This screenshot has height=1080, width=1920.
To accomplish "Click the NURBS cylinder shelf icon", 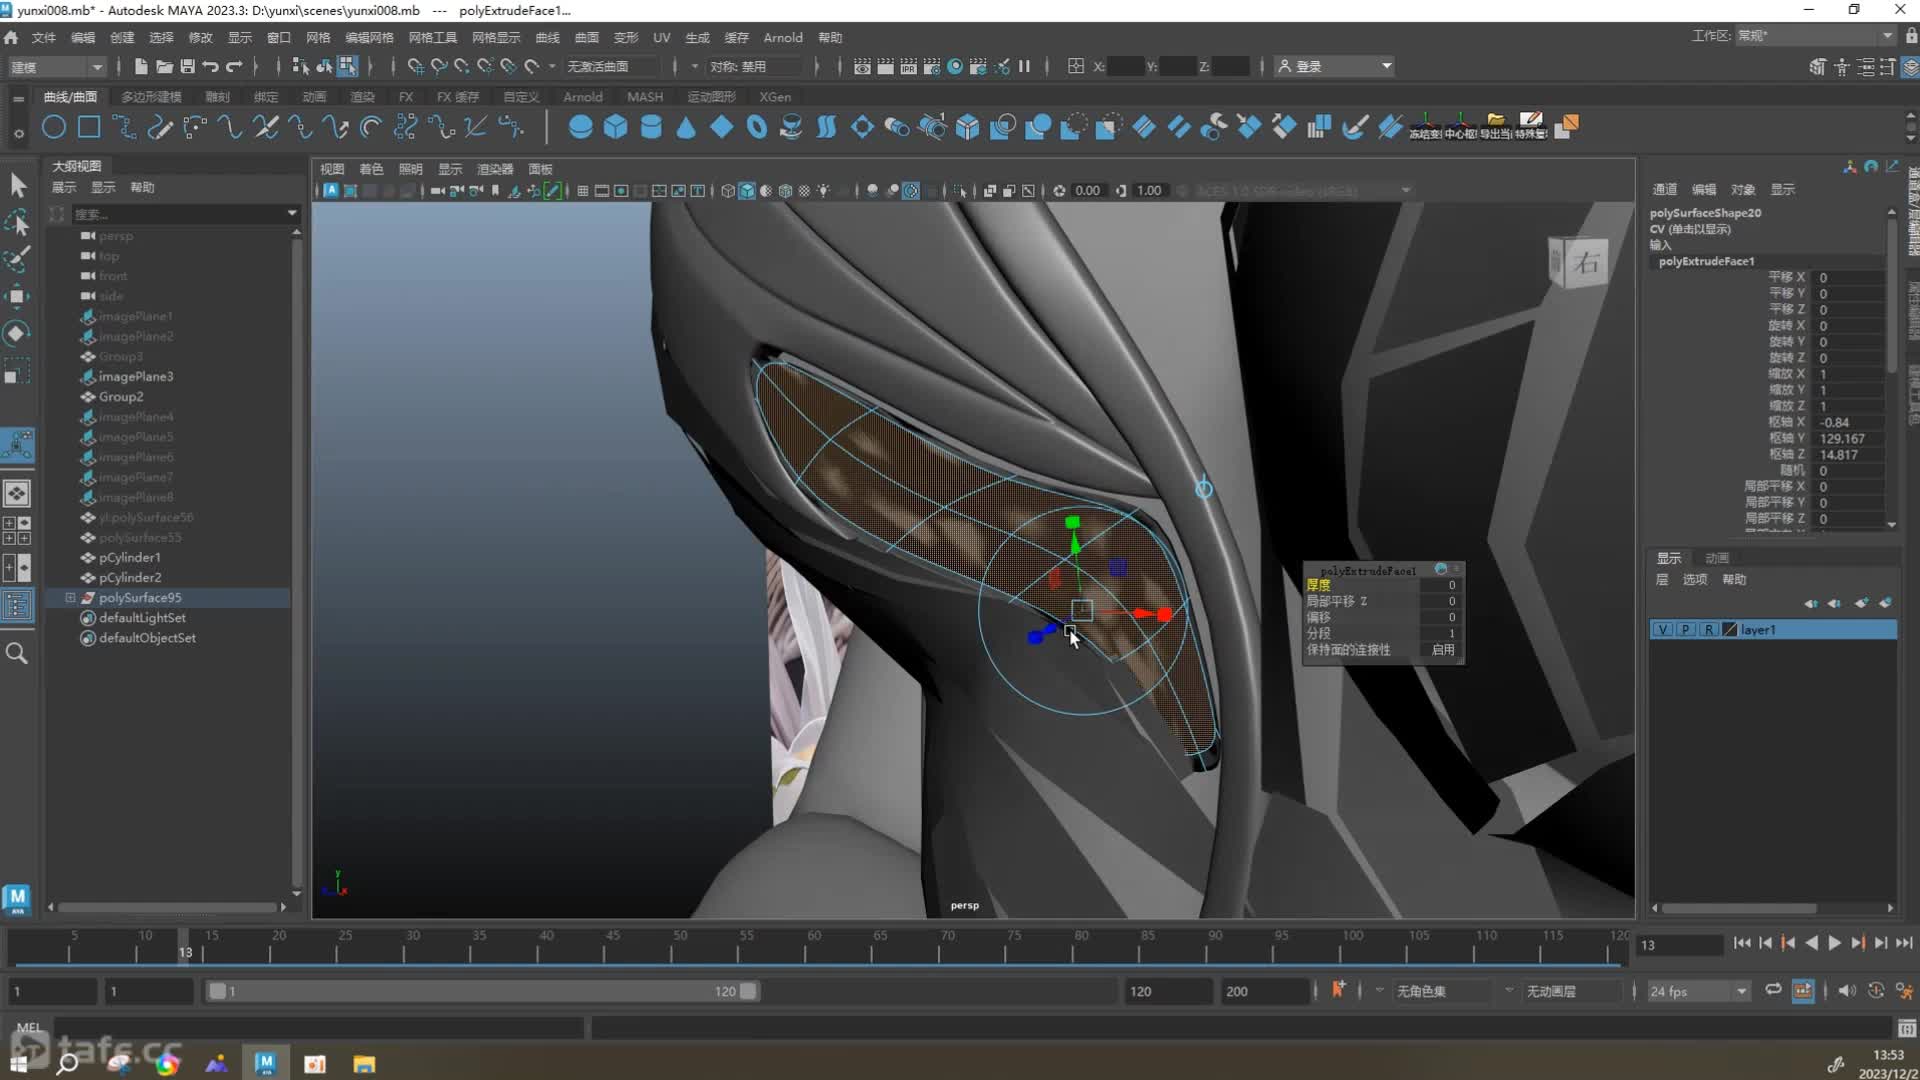I will tap(651, 127).
